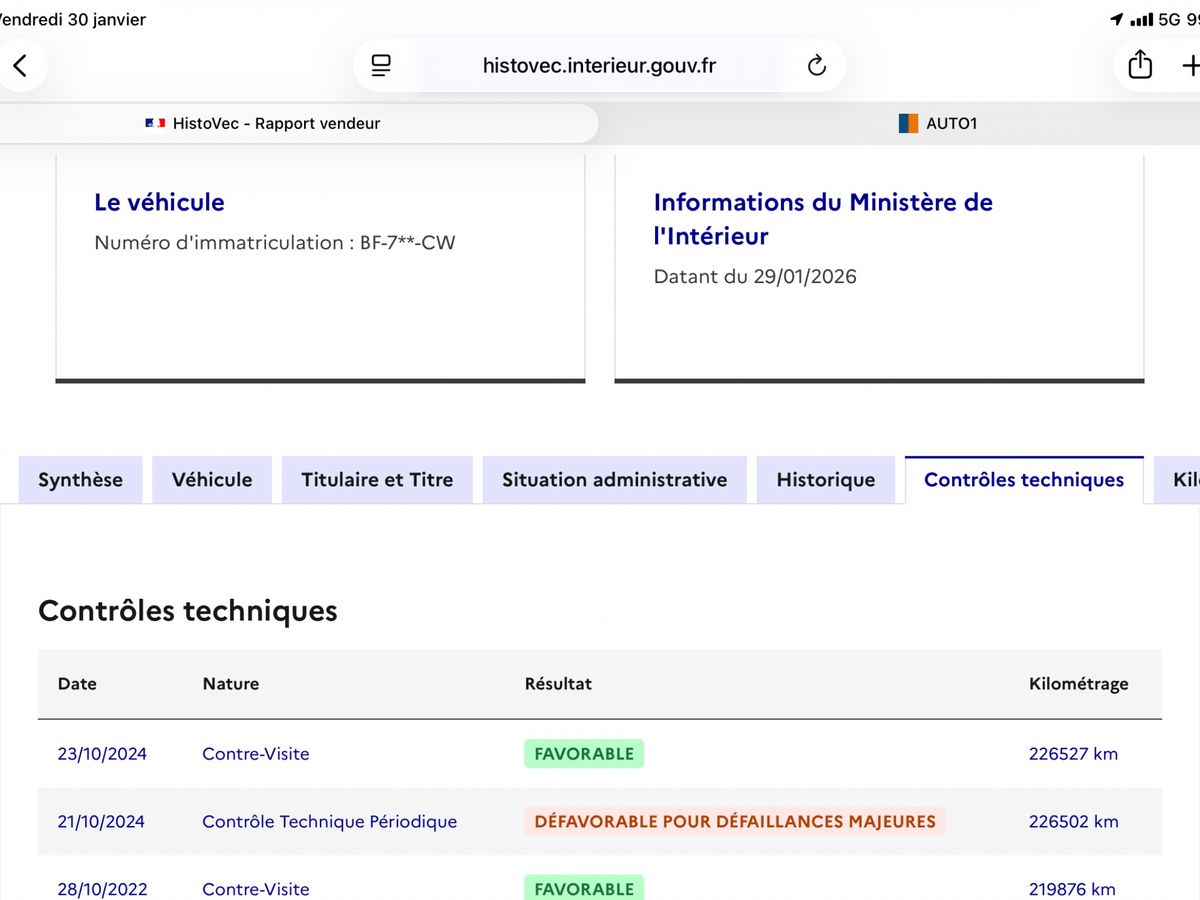Add a new tab with plus icon

[1190, 66]
